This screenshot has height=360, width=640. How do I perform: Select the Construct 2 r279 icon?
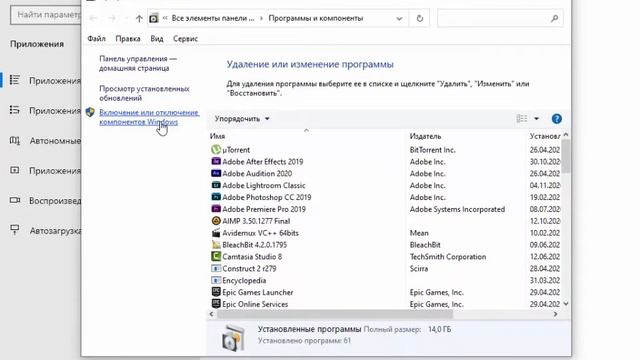point(216,268)
